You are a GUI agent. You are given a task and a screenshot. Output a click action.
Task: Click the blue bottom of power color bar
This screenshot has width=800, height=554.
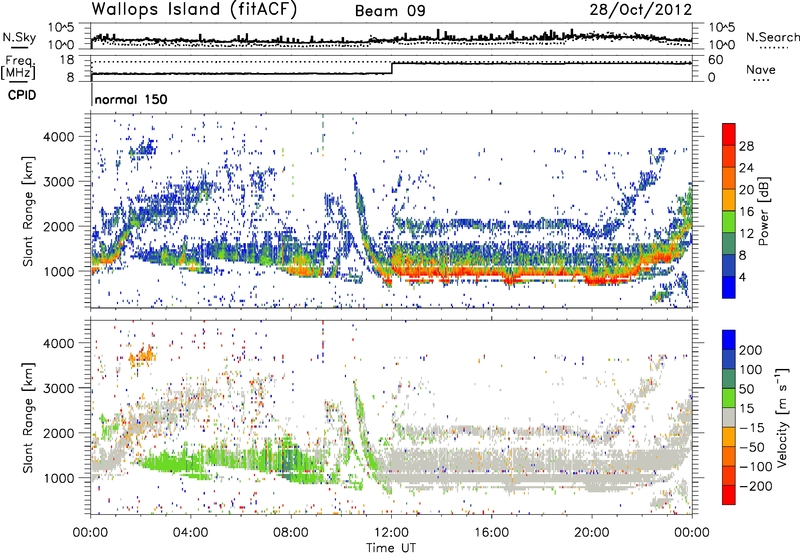tap(729, 287)
